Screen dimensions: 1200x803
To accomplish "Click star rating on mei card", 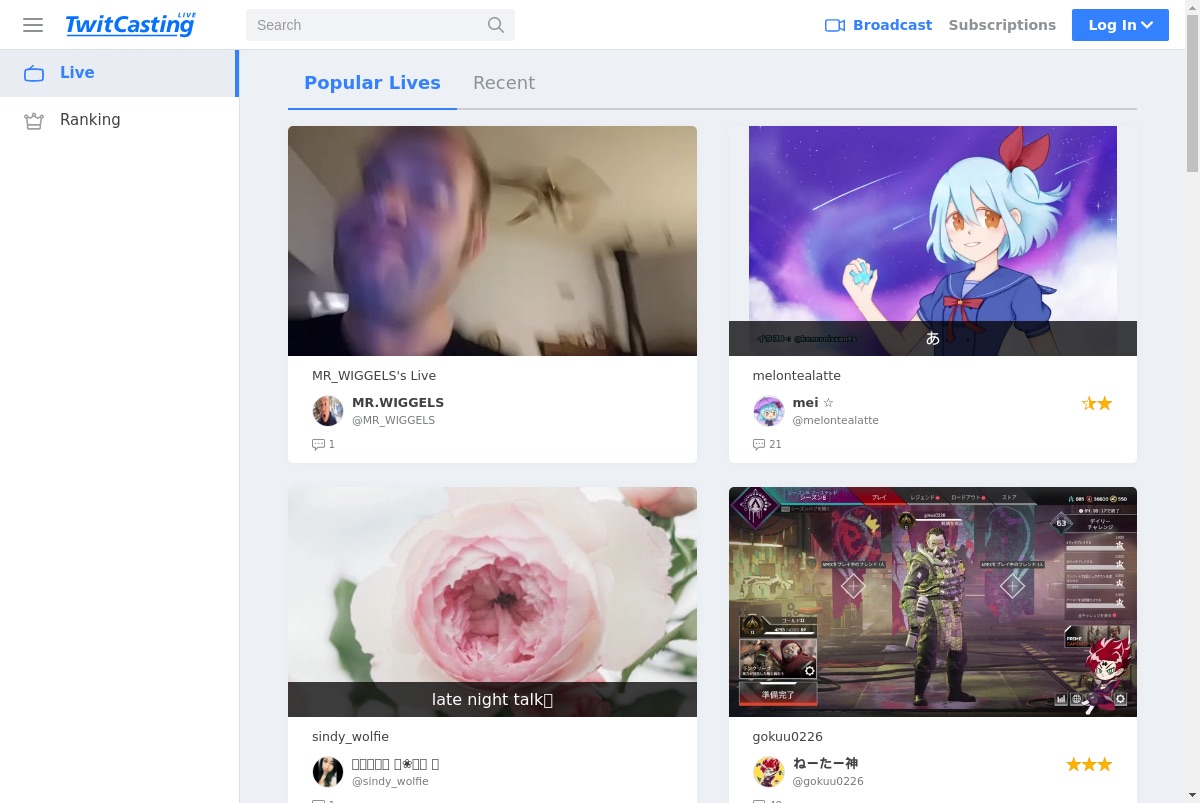I will pos(1097,404).
